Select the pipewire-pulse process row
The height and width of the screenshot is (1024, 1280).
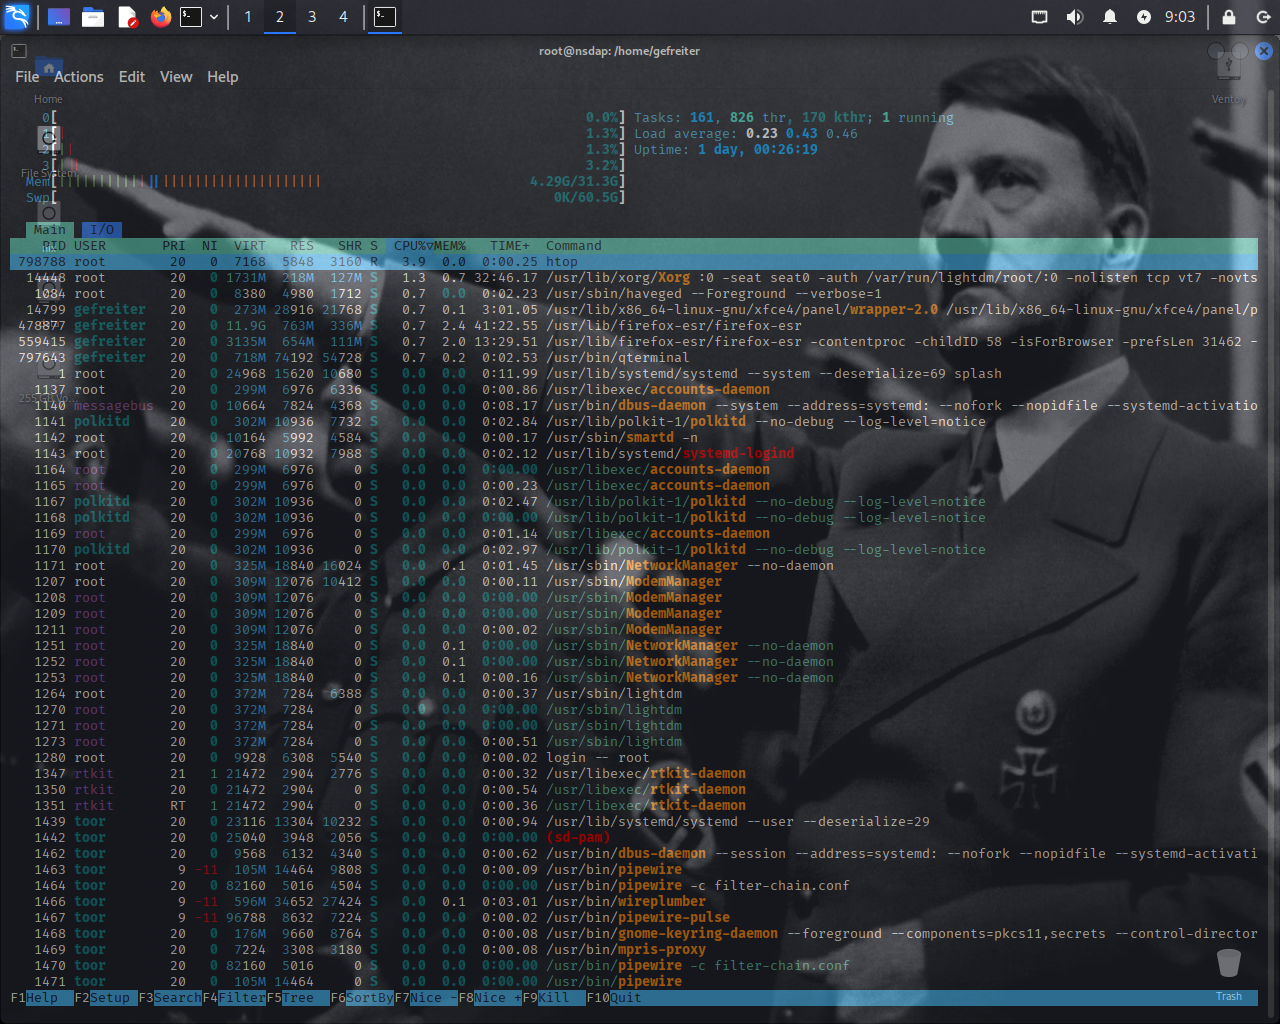tap(634, 918)
